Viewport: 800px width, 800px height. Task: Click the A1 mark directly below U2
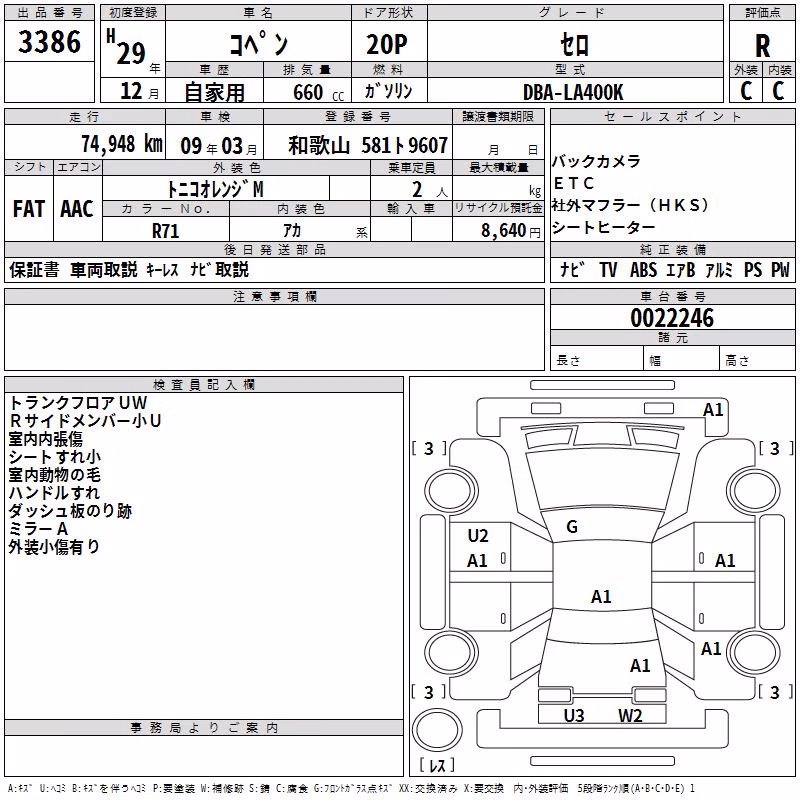[x=478, y=561]
